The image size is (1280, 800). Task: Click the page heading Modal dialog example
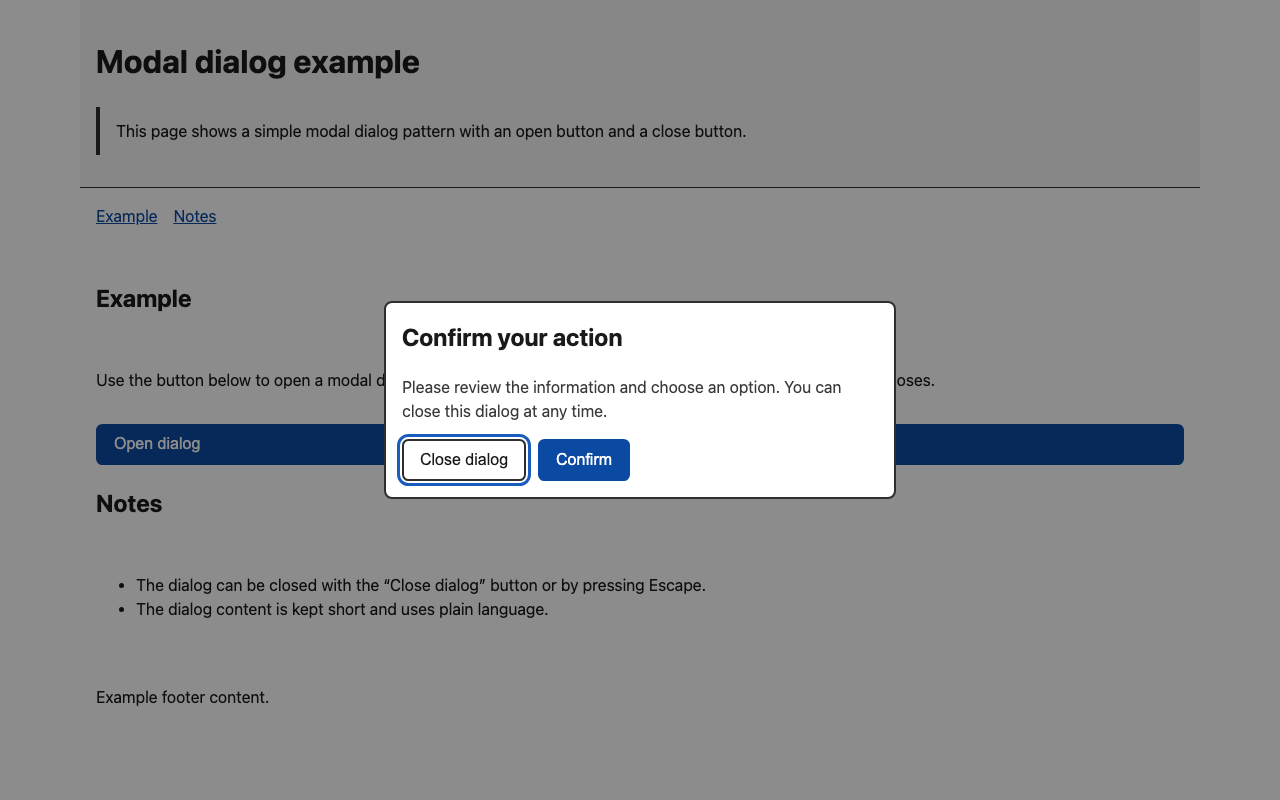257,62
